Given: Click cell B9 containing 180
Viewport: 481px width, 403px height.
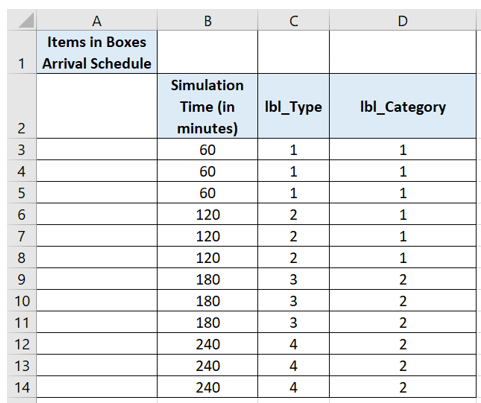Looking at the screenshot, I should click(207, 279).
